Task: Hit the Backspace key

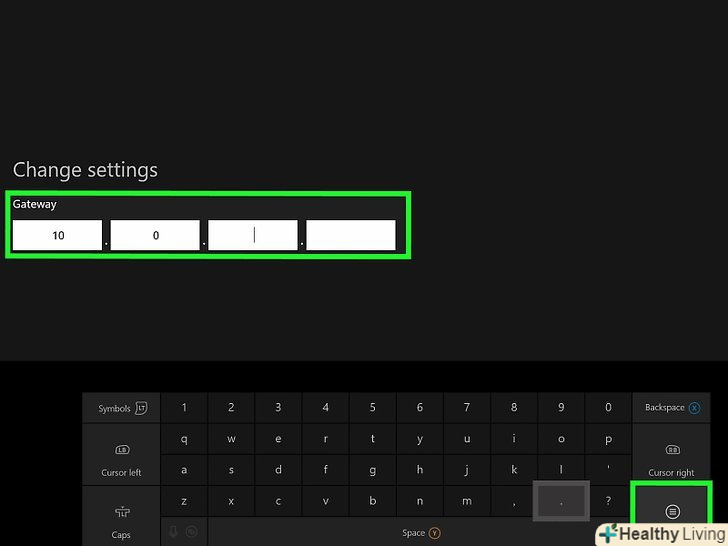Action: pos(671,408)
